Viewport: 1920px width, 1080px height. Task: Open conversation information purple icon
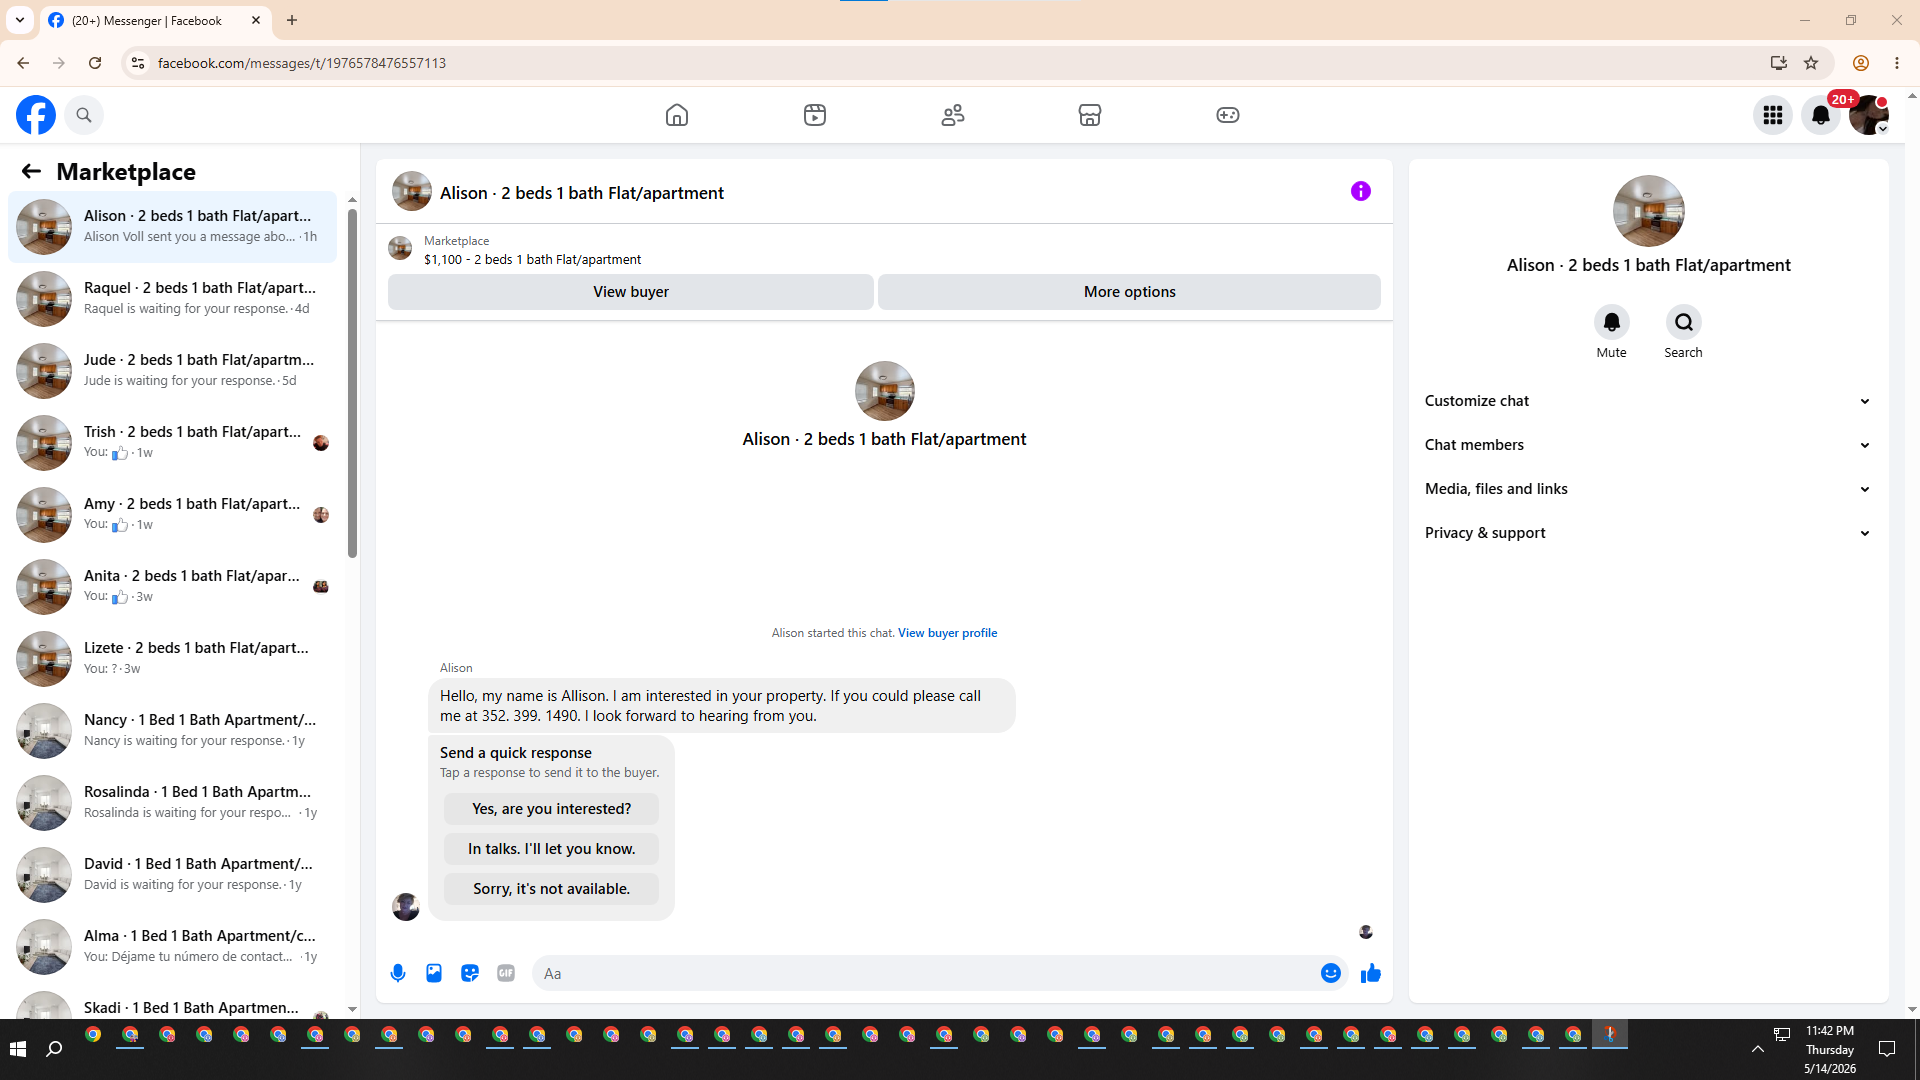[x=1361, y=191]
